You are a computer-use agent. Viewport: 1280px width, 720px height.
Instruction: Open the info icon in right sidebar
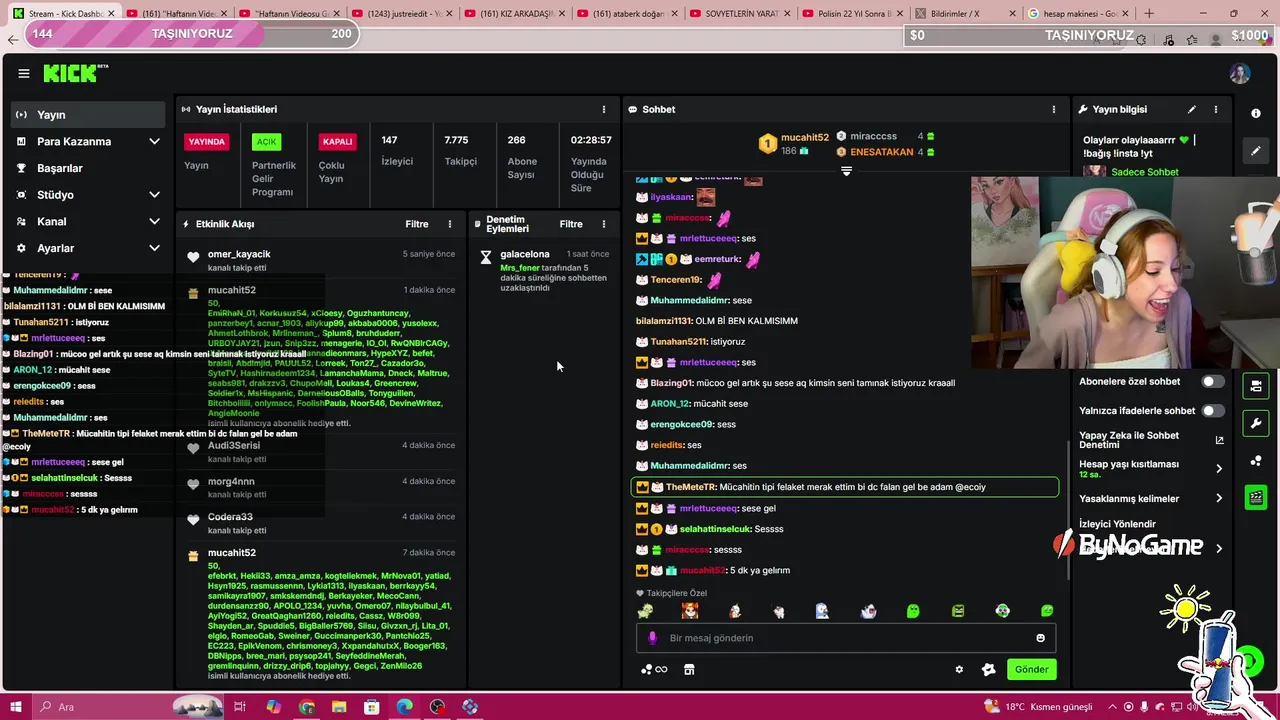(1256, 113)
